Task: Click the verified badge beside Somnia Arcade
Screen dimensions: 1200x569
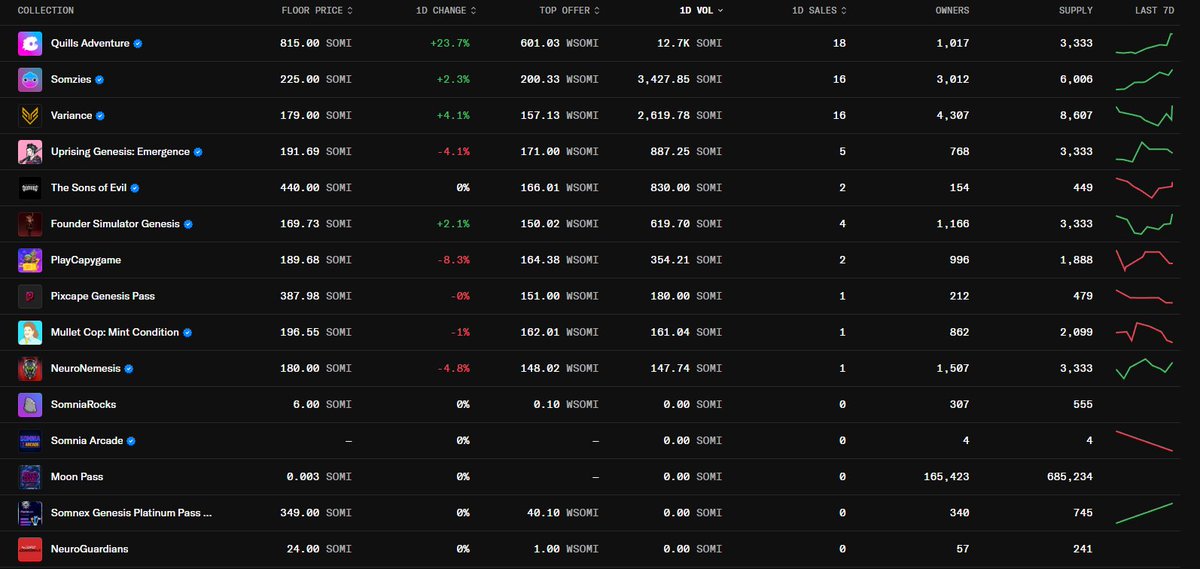Action: 132,440
